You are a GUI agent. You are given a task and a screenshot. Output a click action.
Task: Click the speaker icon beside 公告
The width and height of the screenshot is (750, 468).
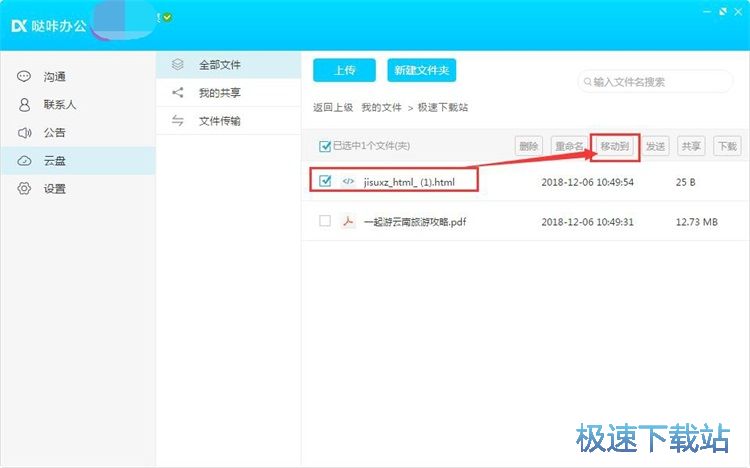coord(24,133)
